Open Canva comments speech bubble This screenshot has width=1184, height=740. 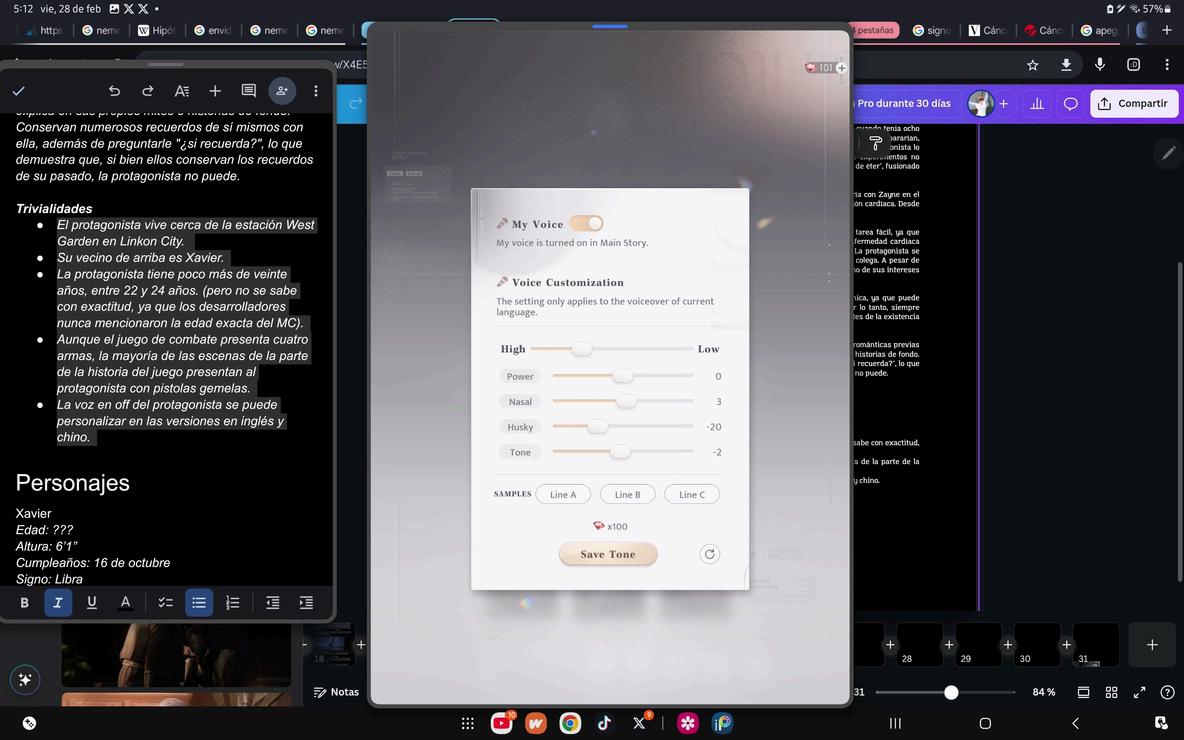coord(1071,103)
